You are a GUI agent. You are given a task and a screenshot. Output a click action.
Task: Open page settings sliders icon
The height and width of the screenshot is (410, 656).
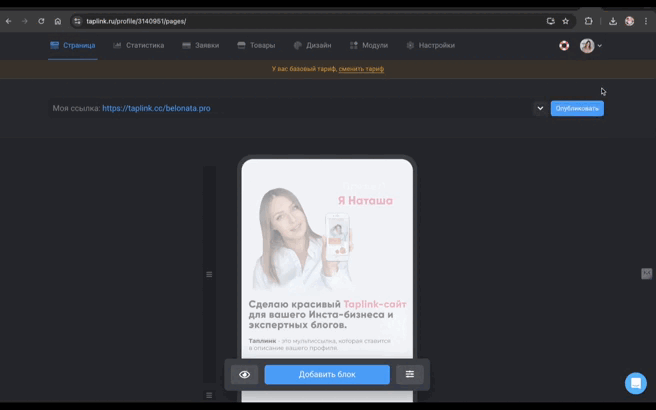pyautogui.click(x=410, y=374)
